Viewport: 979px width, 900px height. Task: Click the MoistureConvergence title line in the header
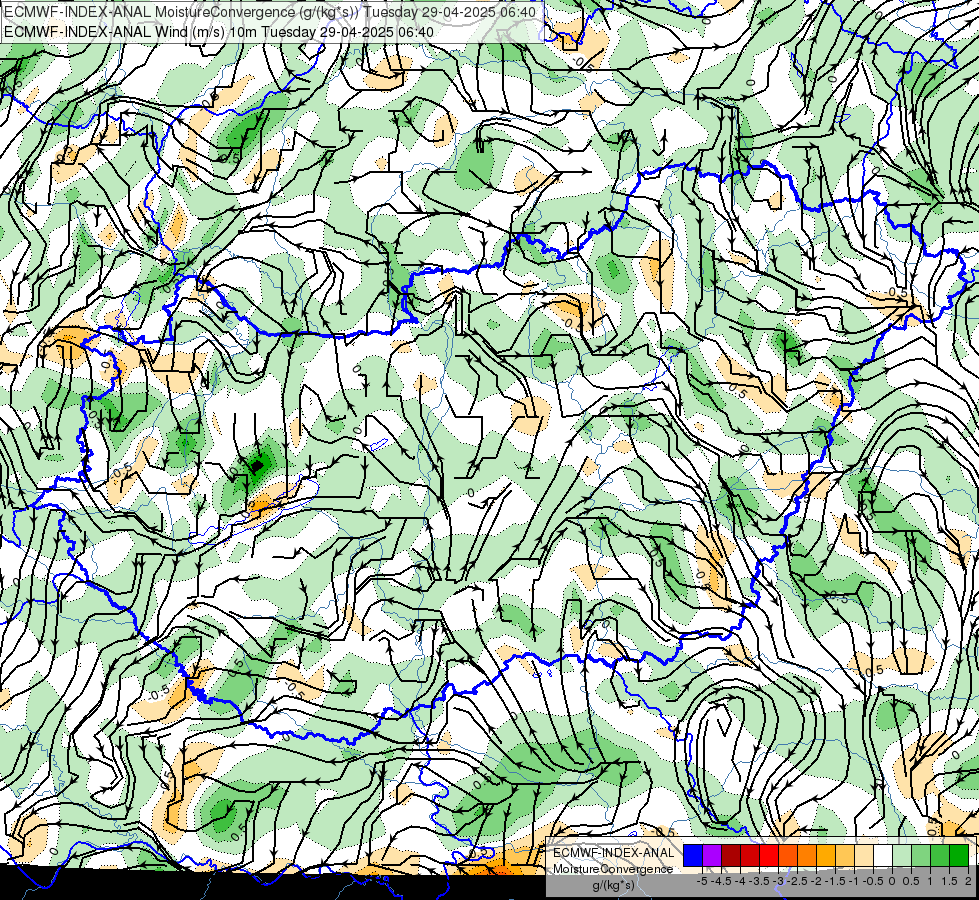click(x=270, y=11)
